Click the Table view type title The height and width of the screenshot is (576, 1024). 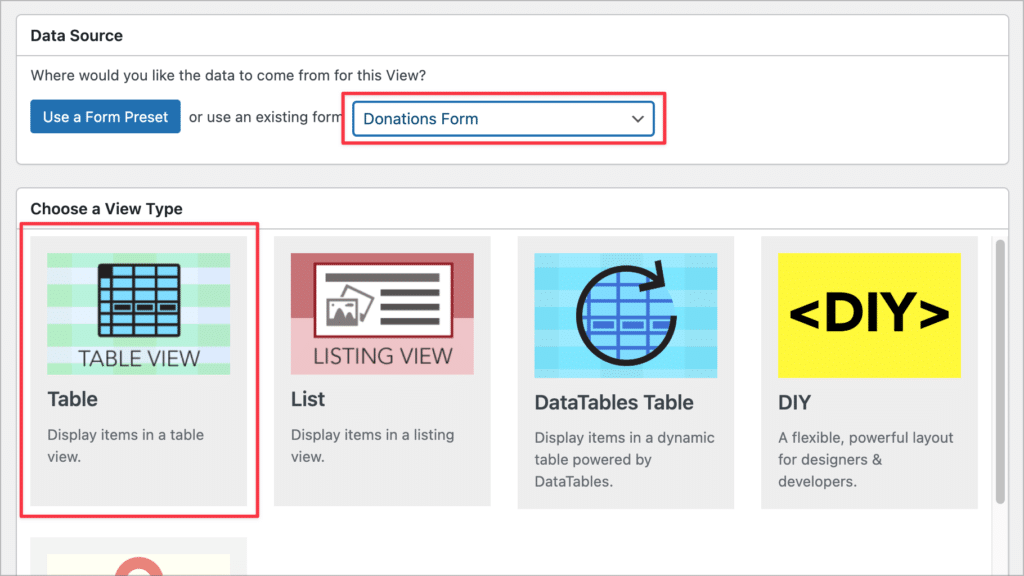pyautogui.click(x=72, y=399)
